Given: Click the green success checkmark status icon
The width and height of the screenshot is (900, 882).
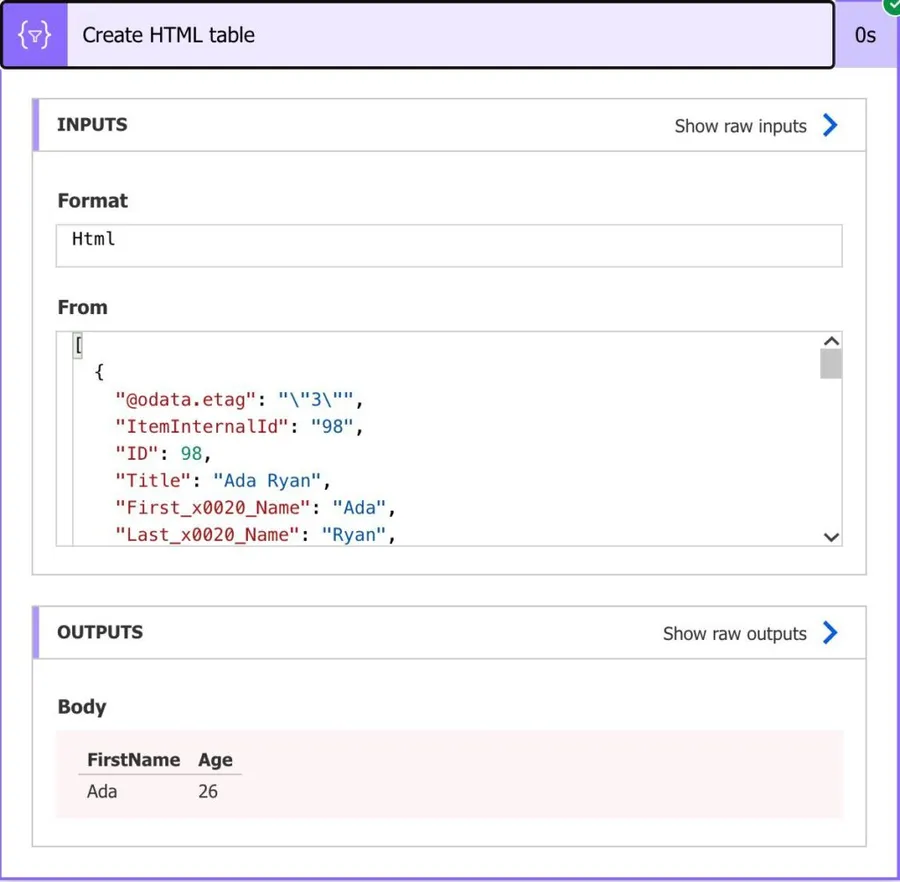Looking at the screenshot, I should point(891,6).
